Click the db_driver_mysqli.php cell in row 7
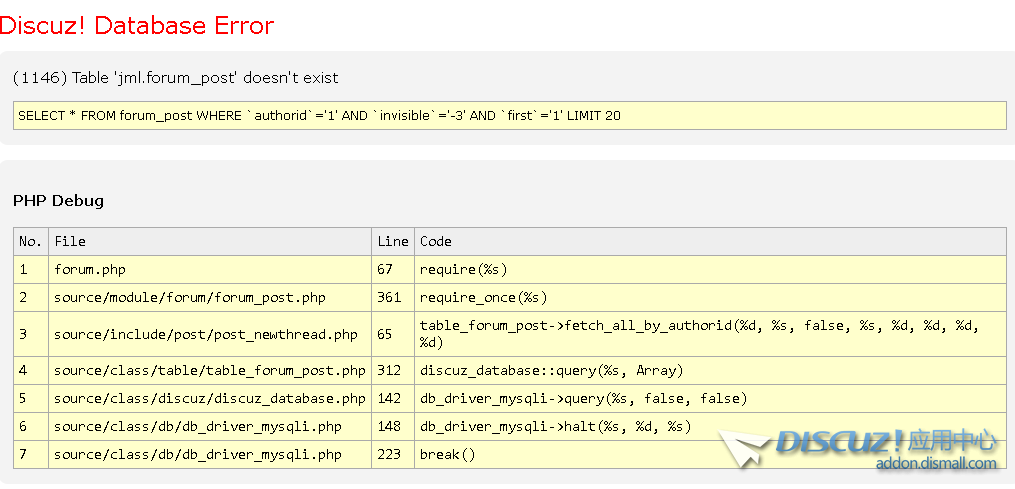This screenshot has height=489, width=1015. [210, 455]
